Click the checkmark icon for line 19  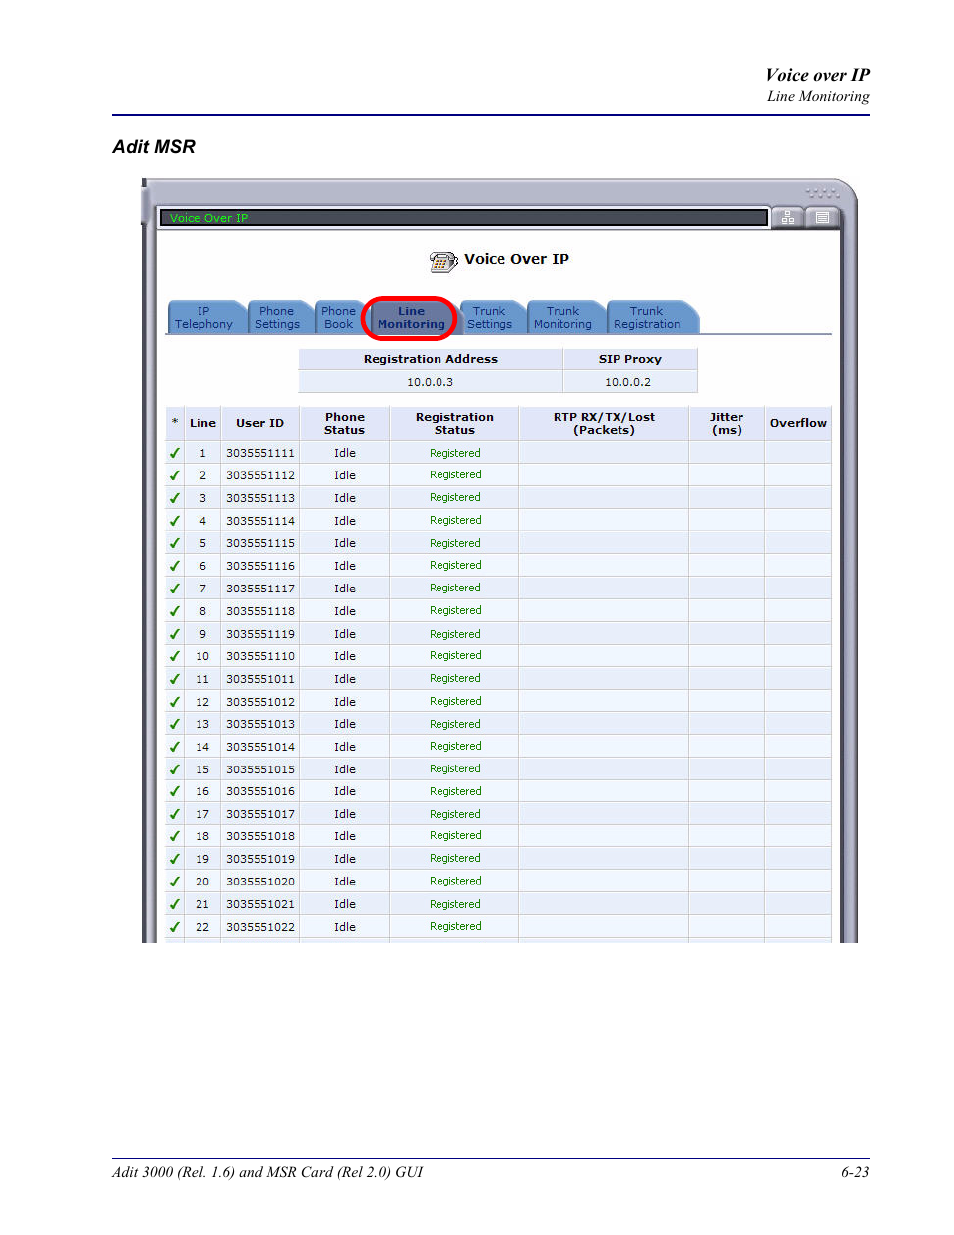click(x=175, y=859)
